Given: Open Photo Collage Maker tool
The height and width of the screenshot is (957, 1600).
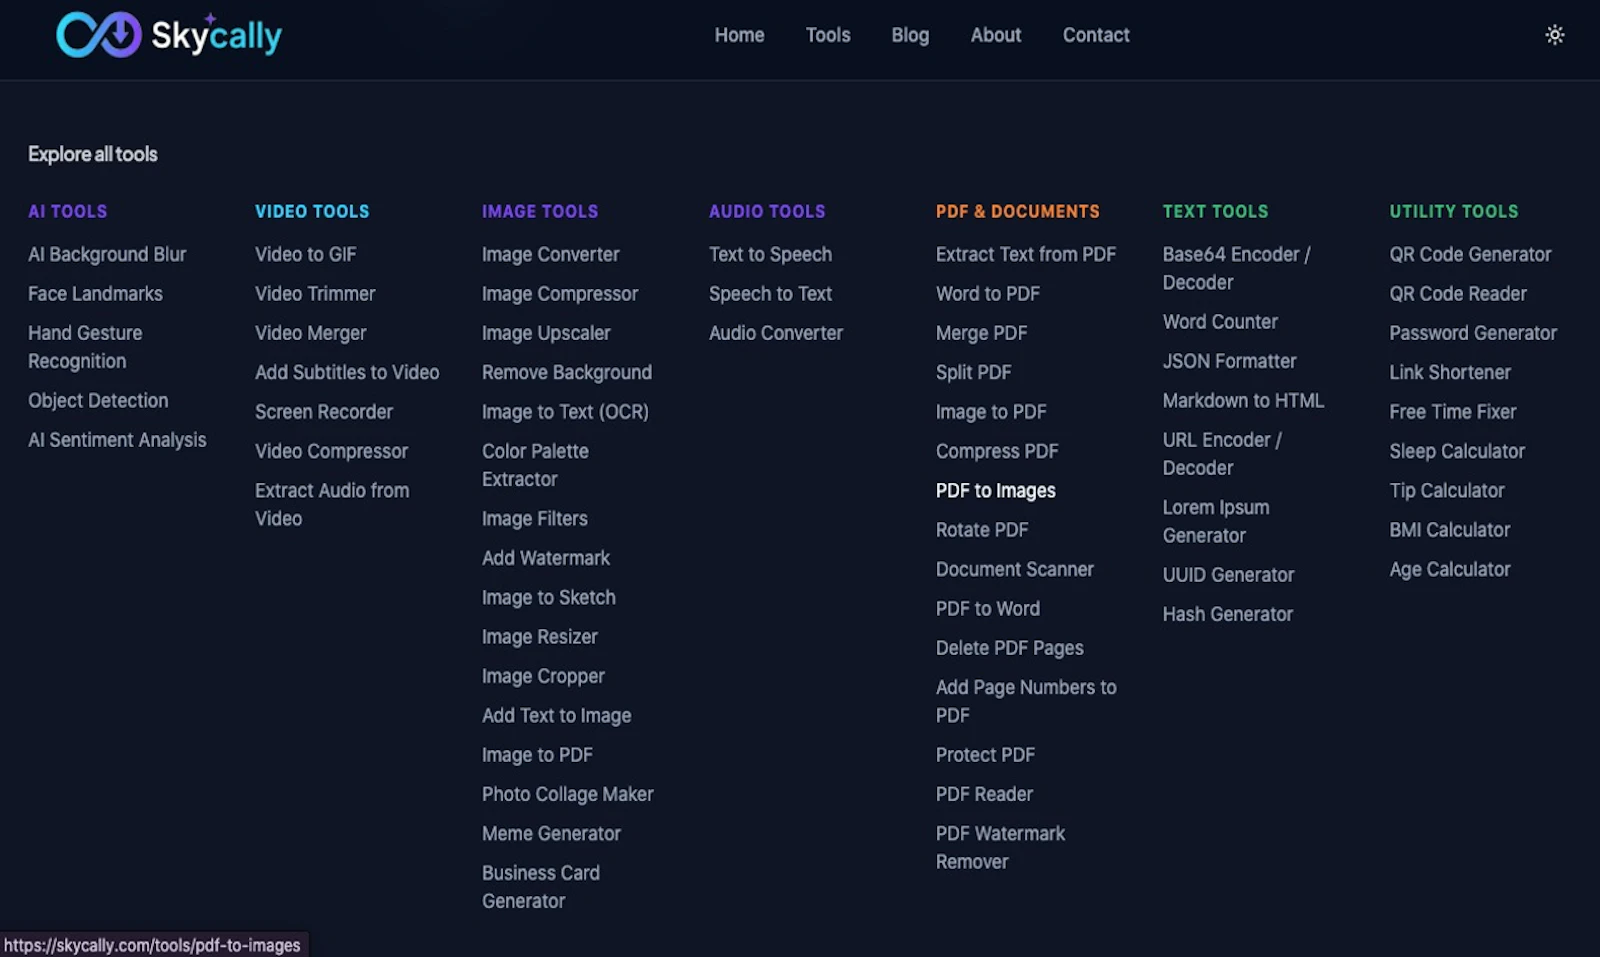Looking at the screenshot, I should 568,794.
